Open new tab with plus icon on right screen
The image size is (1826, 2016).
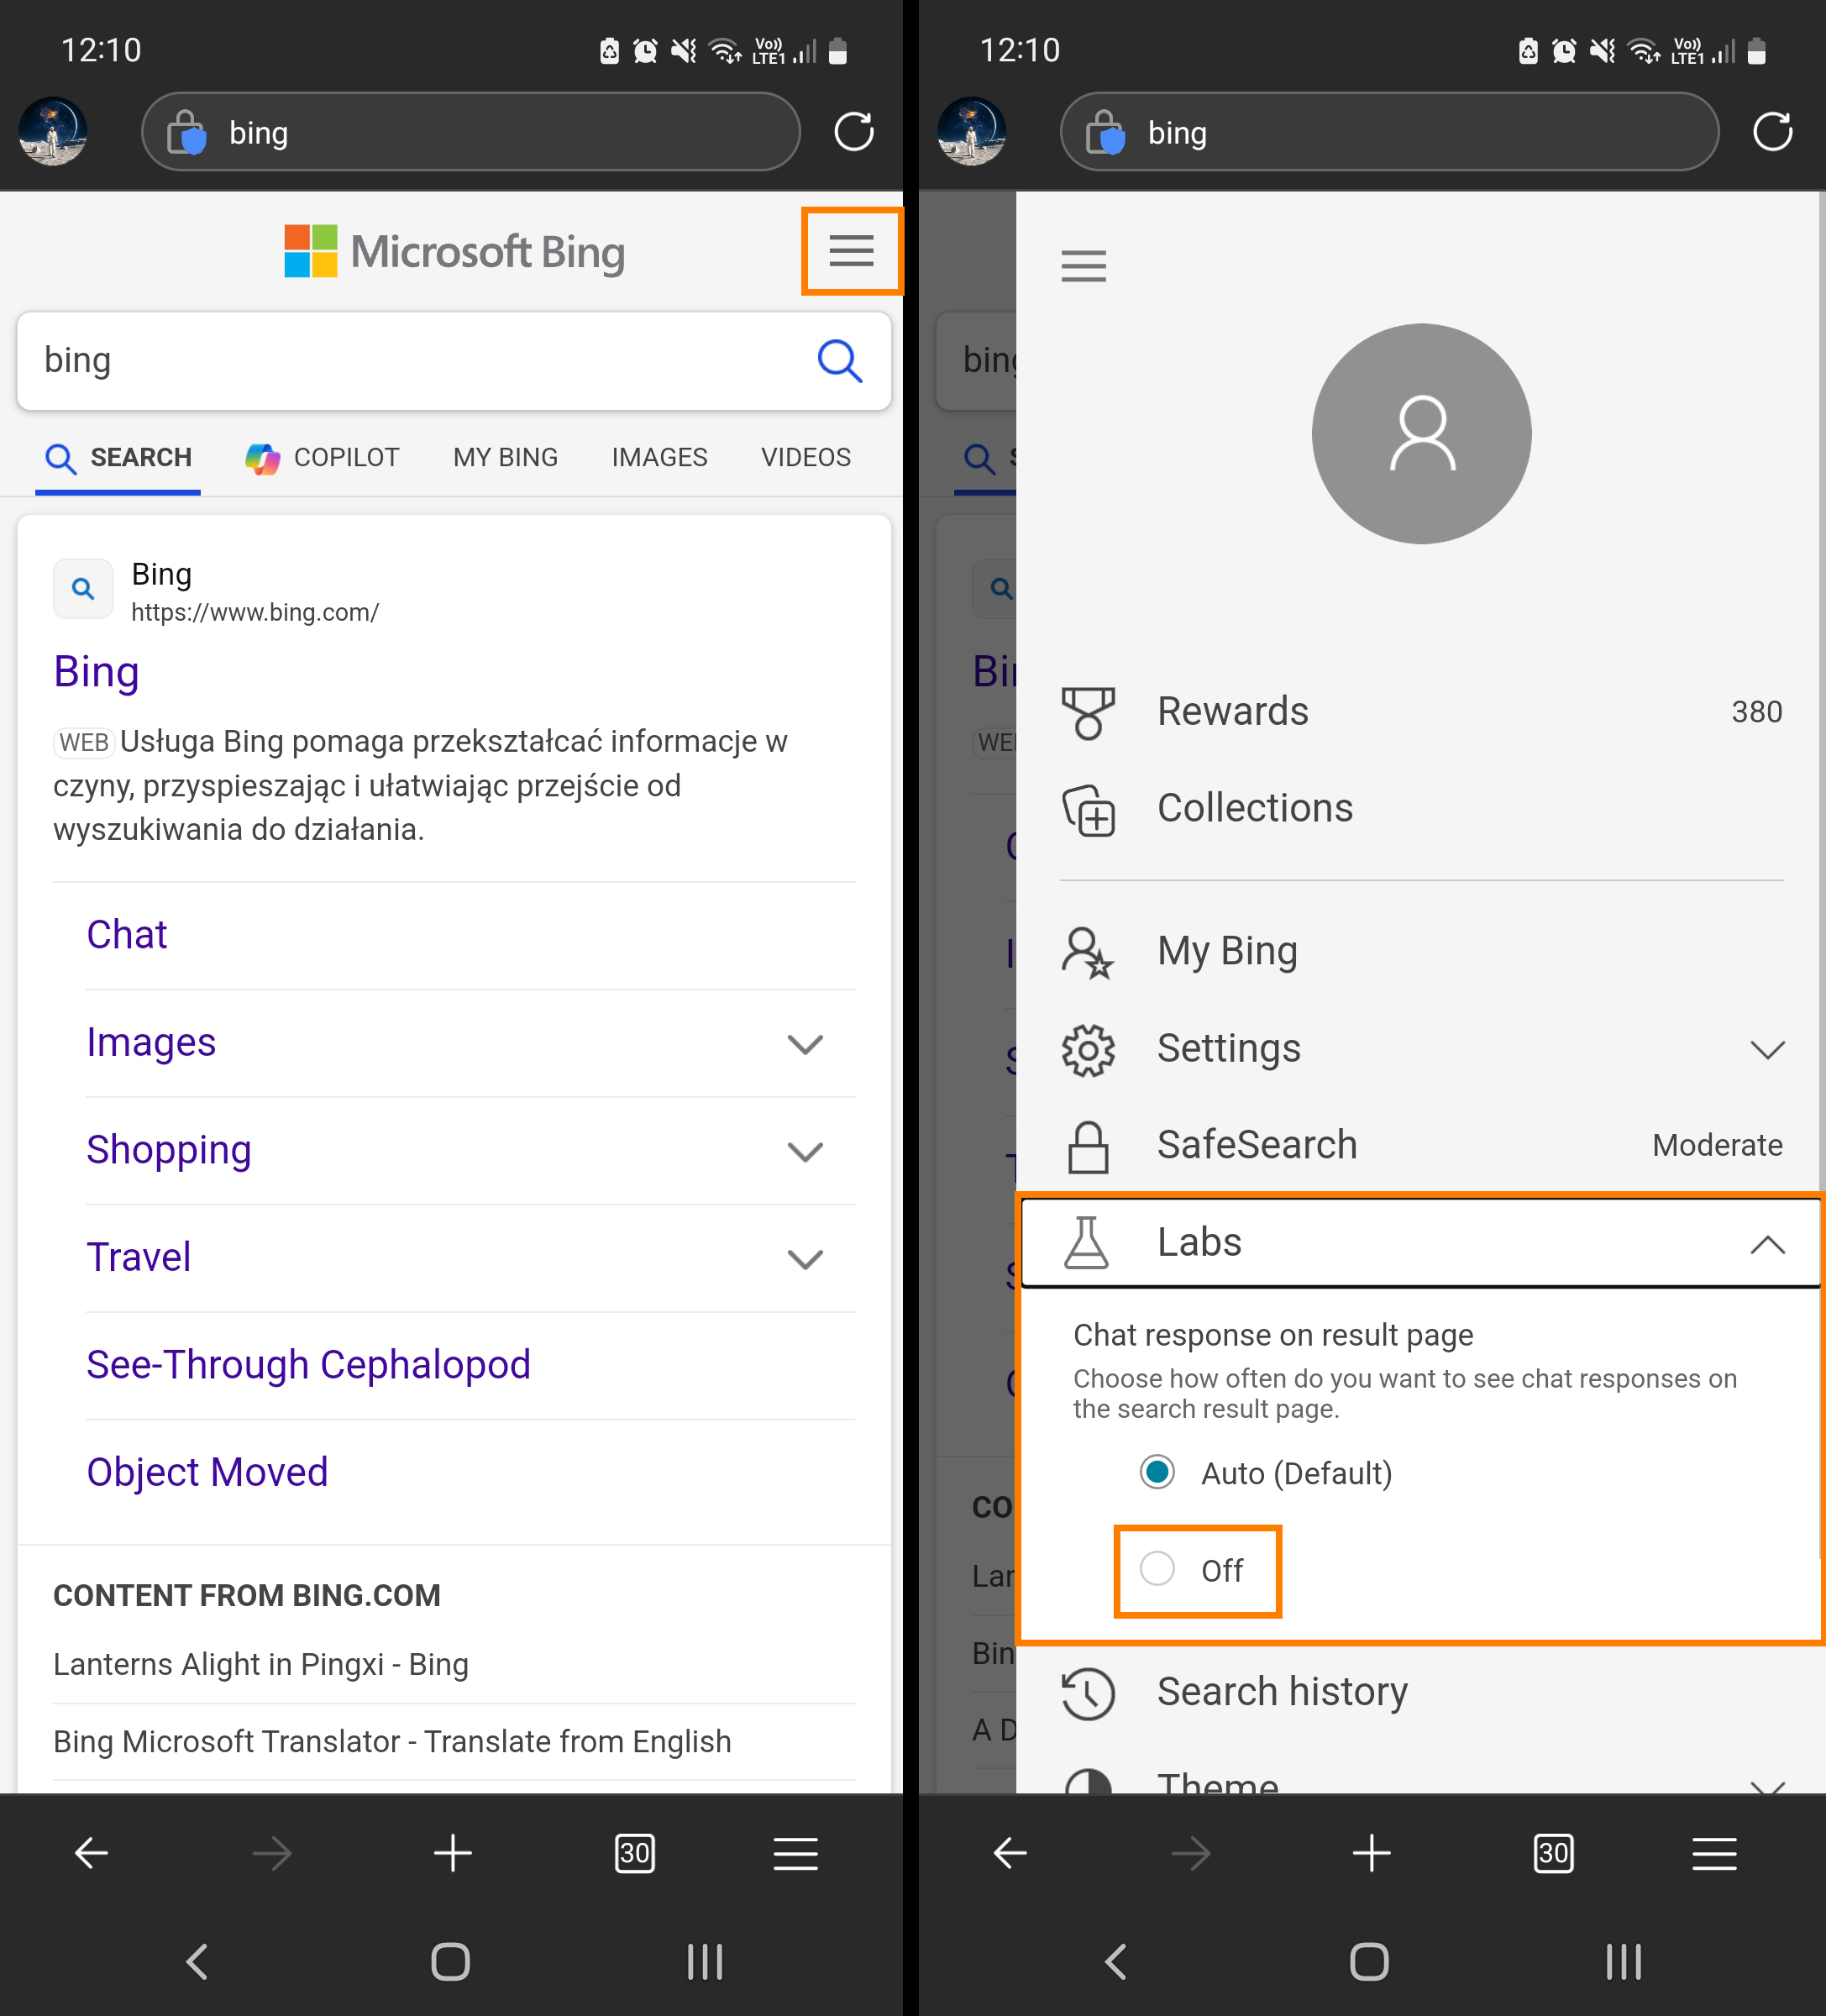point(1371,1853)
